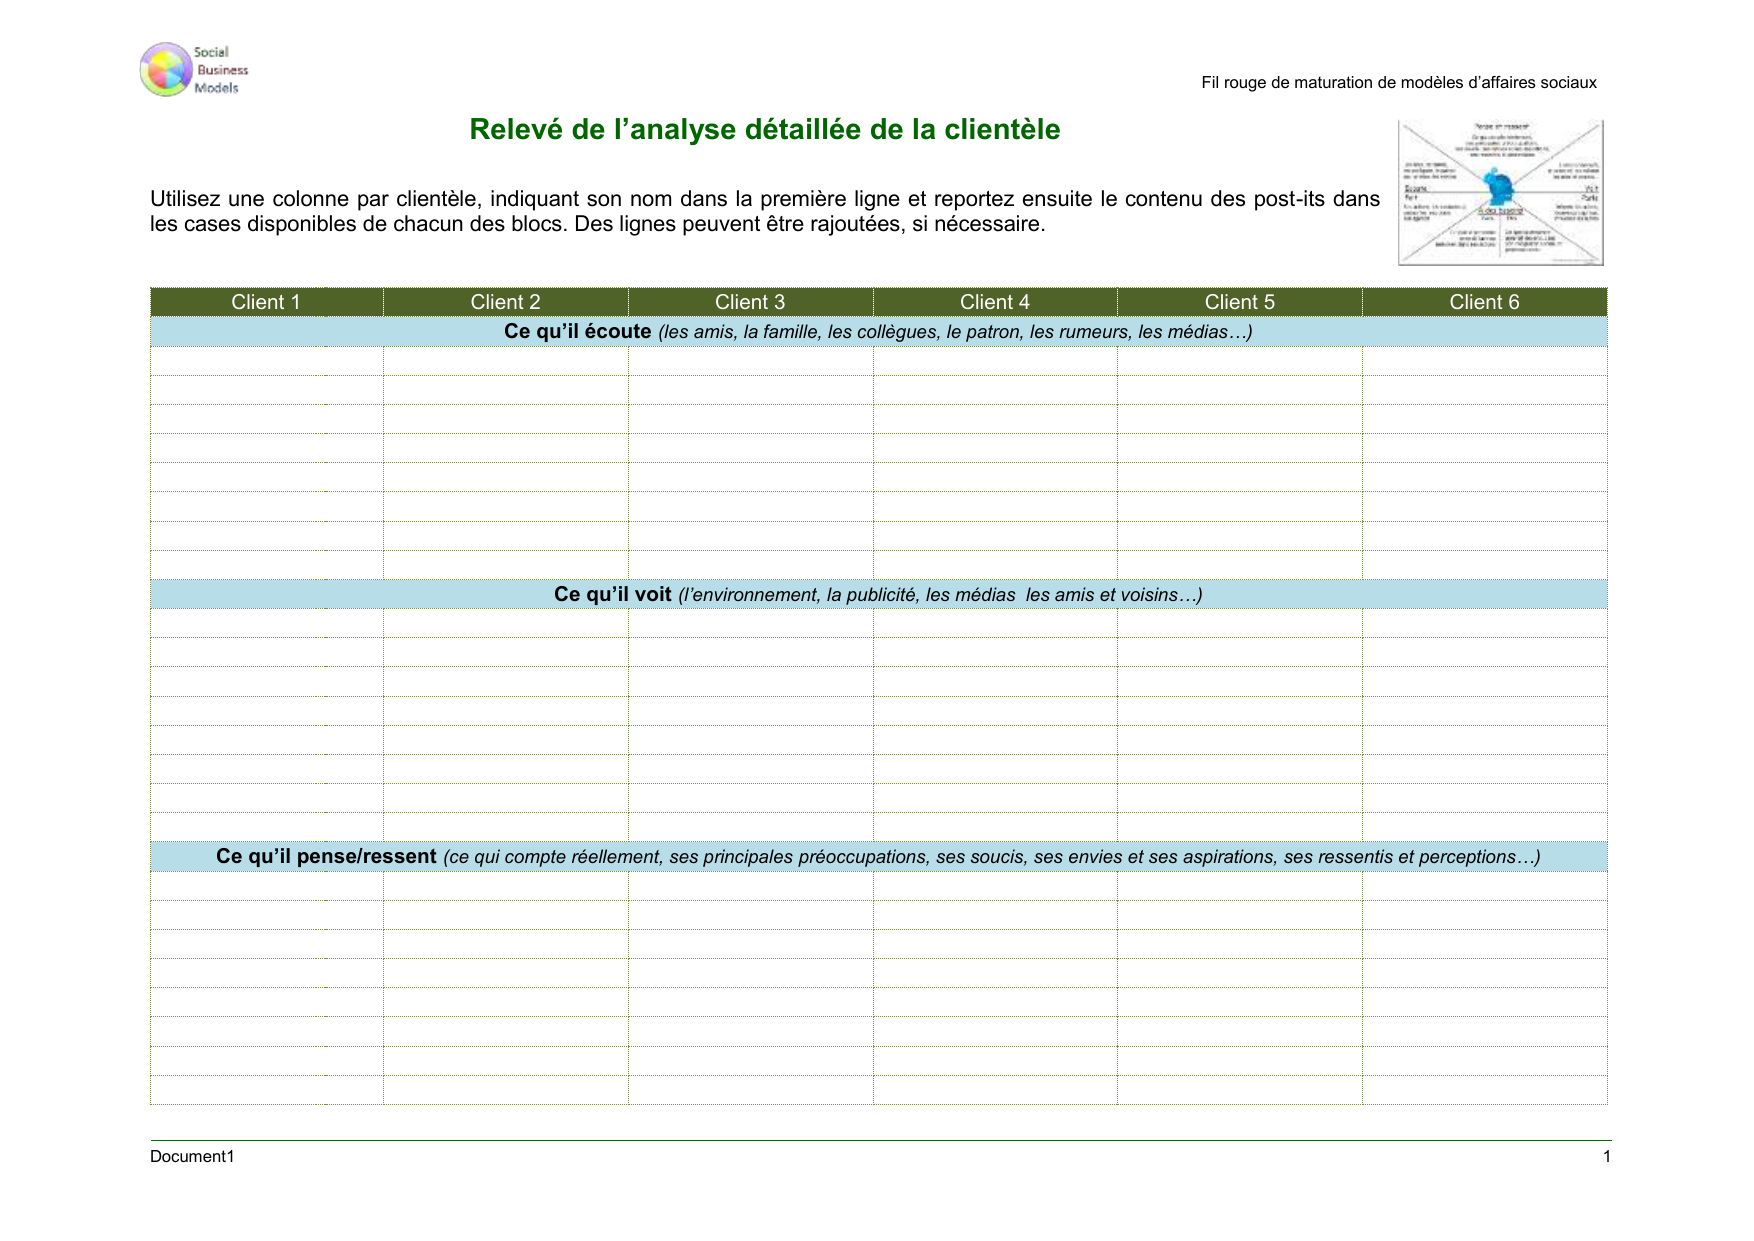This screenshot has height=1241, width=1754.
Task: Click first empty Client 3 cell under 'voit'
Action: tap(750, 624)
